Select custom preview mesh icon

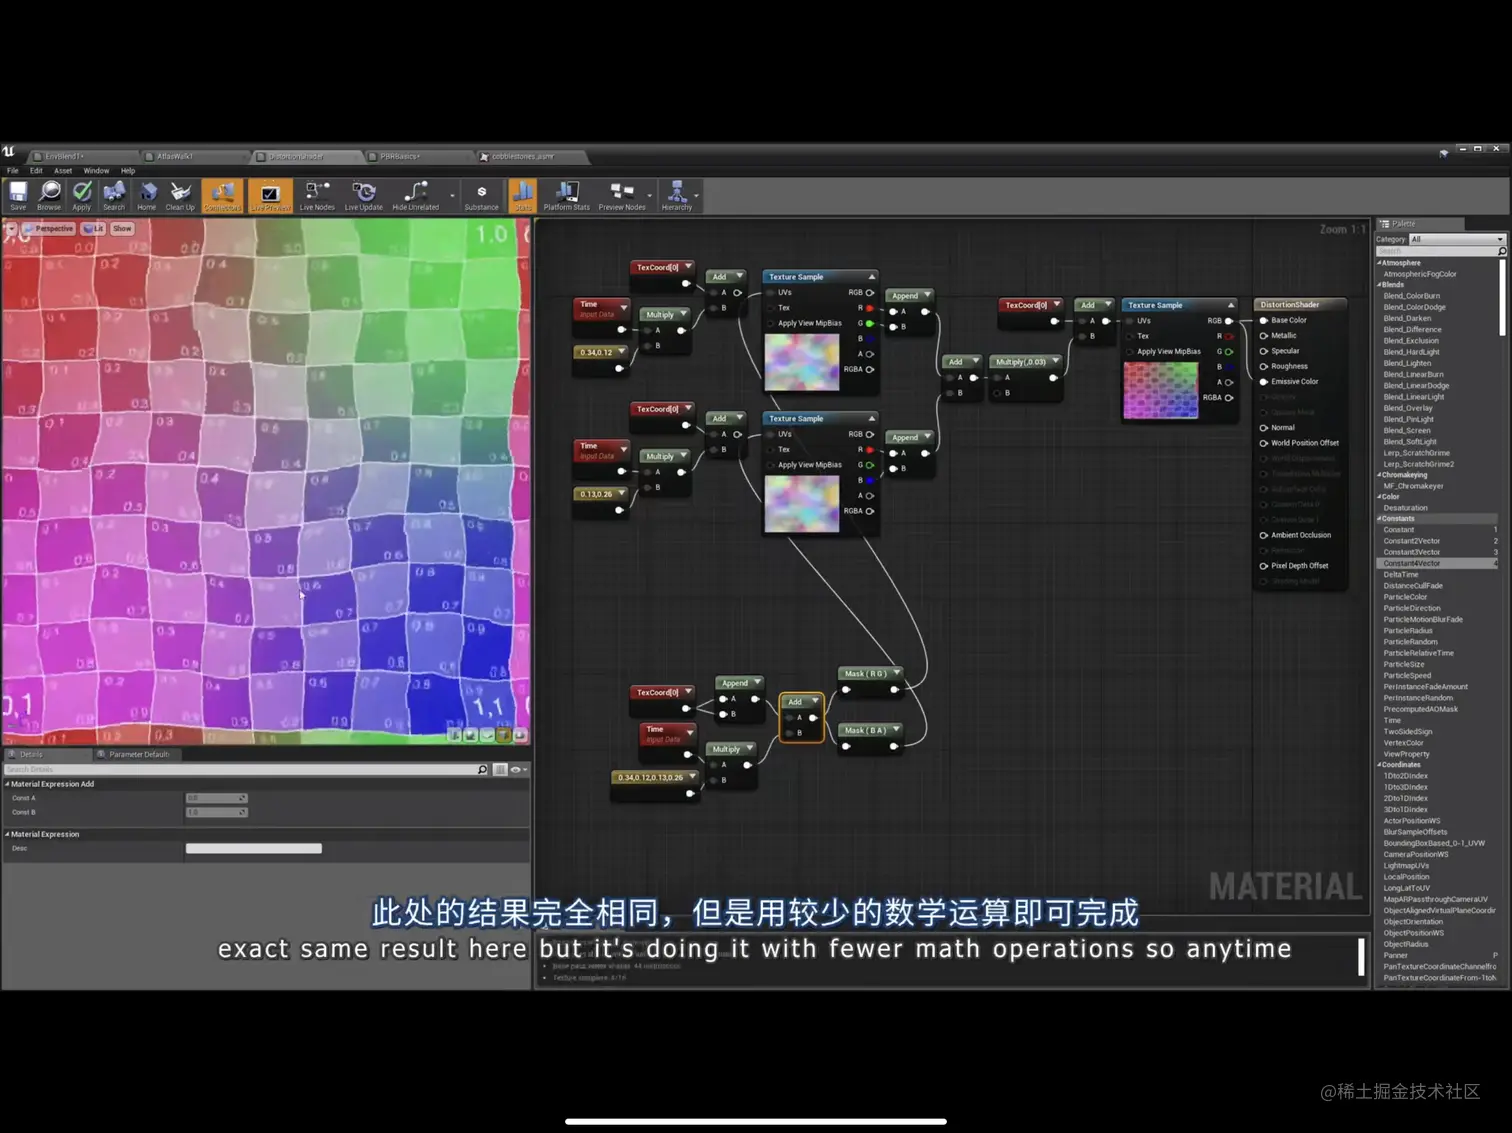(519, 735)
